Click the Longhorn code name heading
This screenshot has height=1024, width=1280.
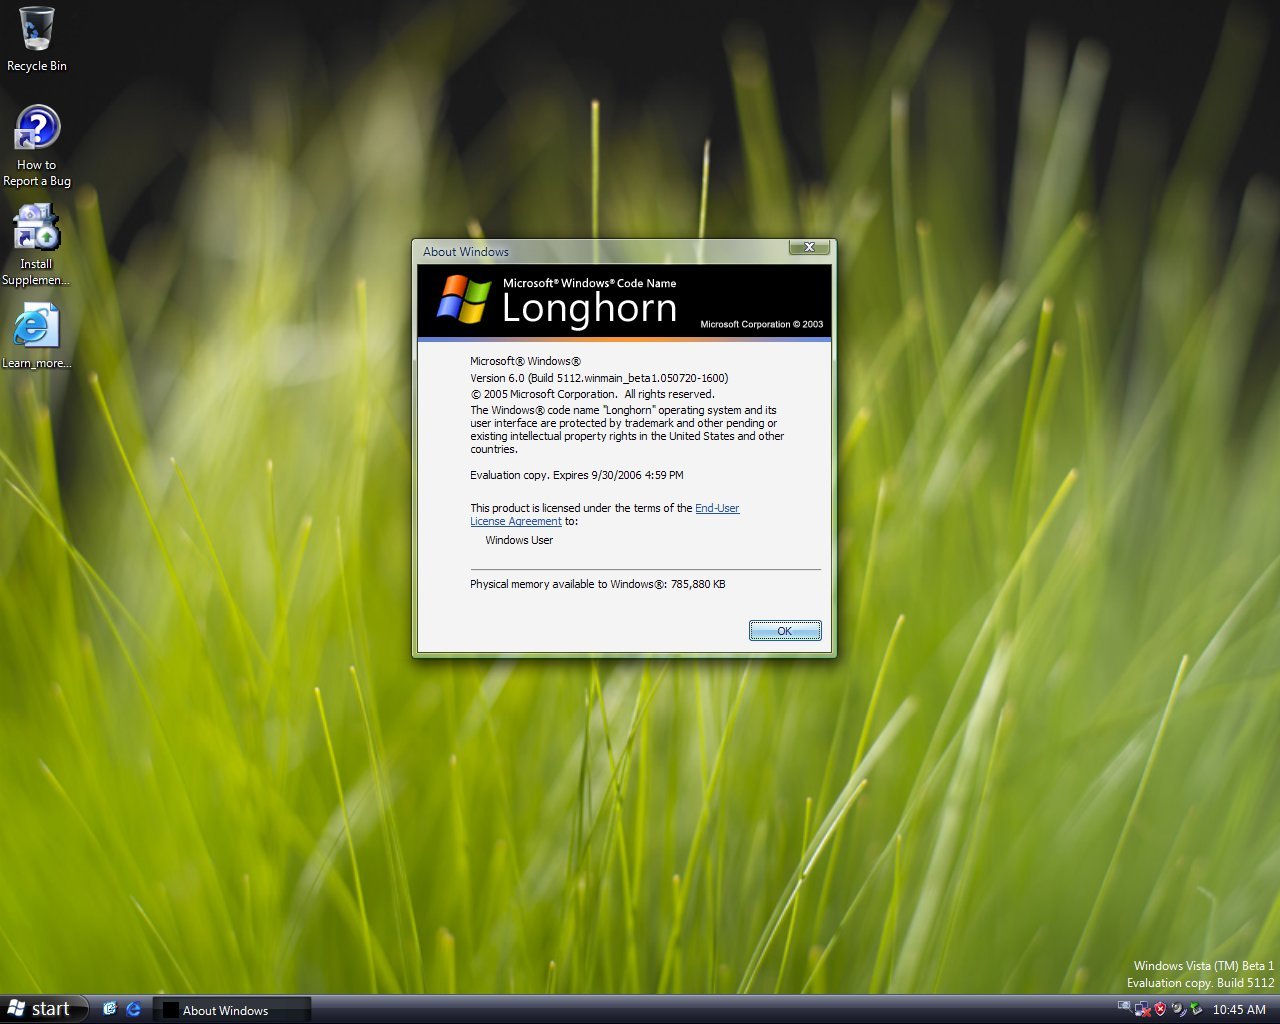589,308
